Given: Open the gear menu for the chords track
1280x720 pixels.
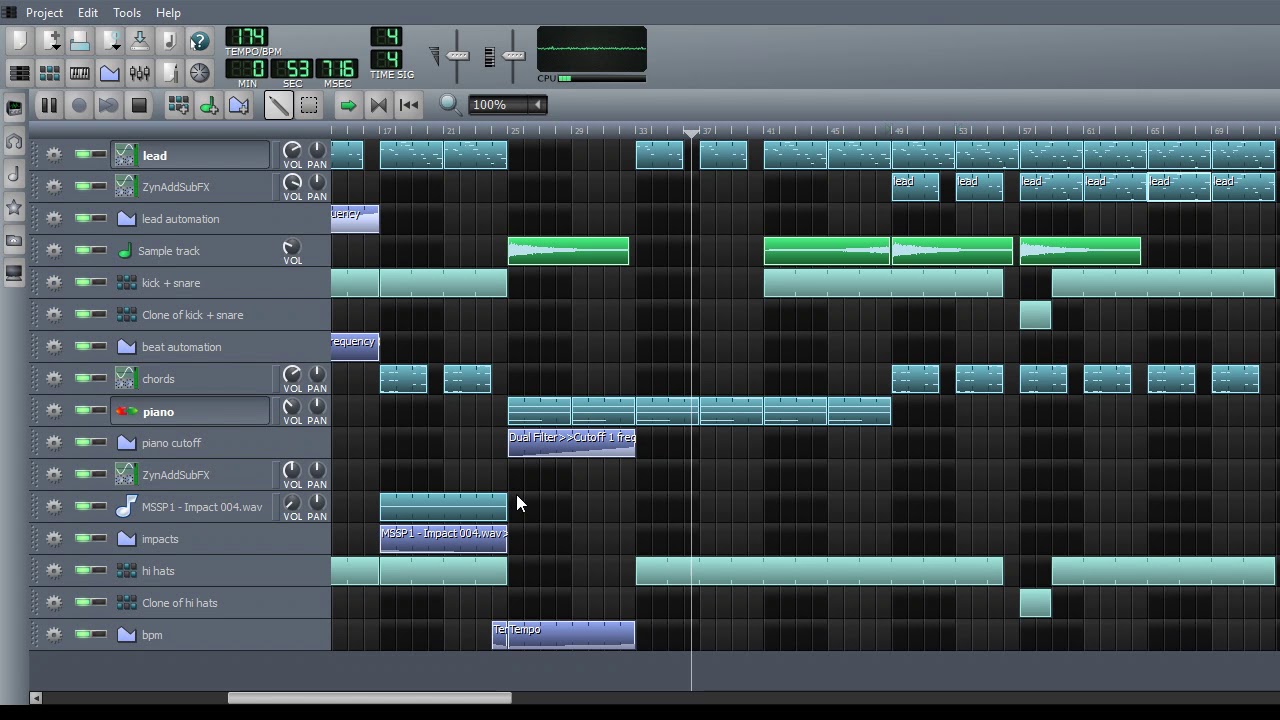Looking at the screenshot, I should click(54, 379).
